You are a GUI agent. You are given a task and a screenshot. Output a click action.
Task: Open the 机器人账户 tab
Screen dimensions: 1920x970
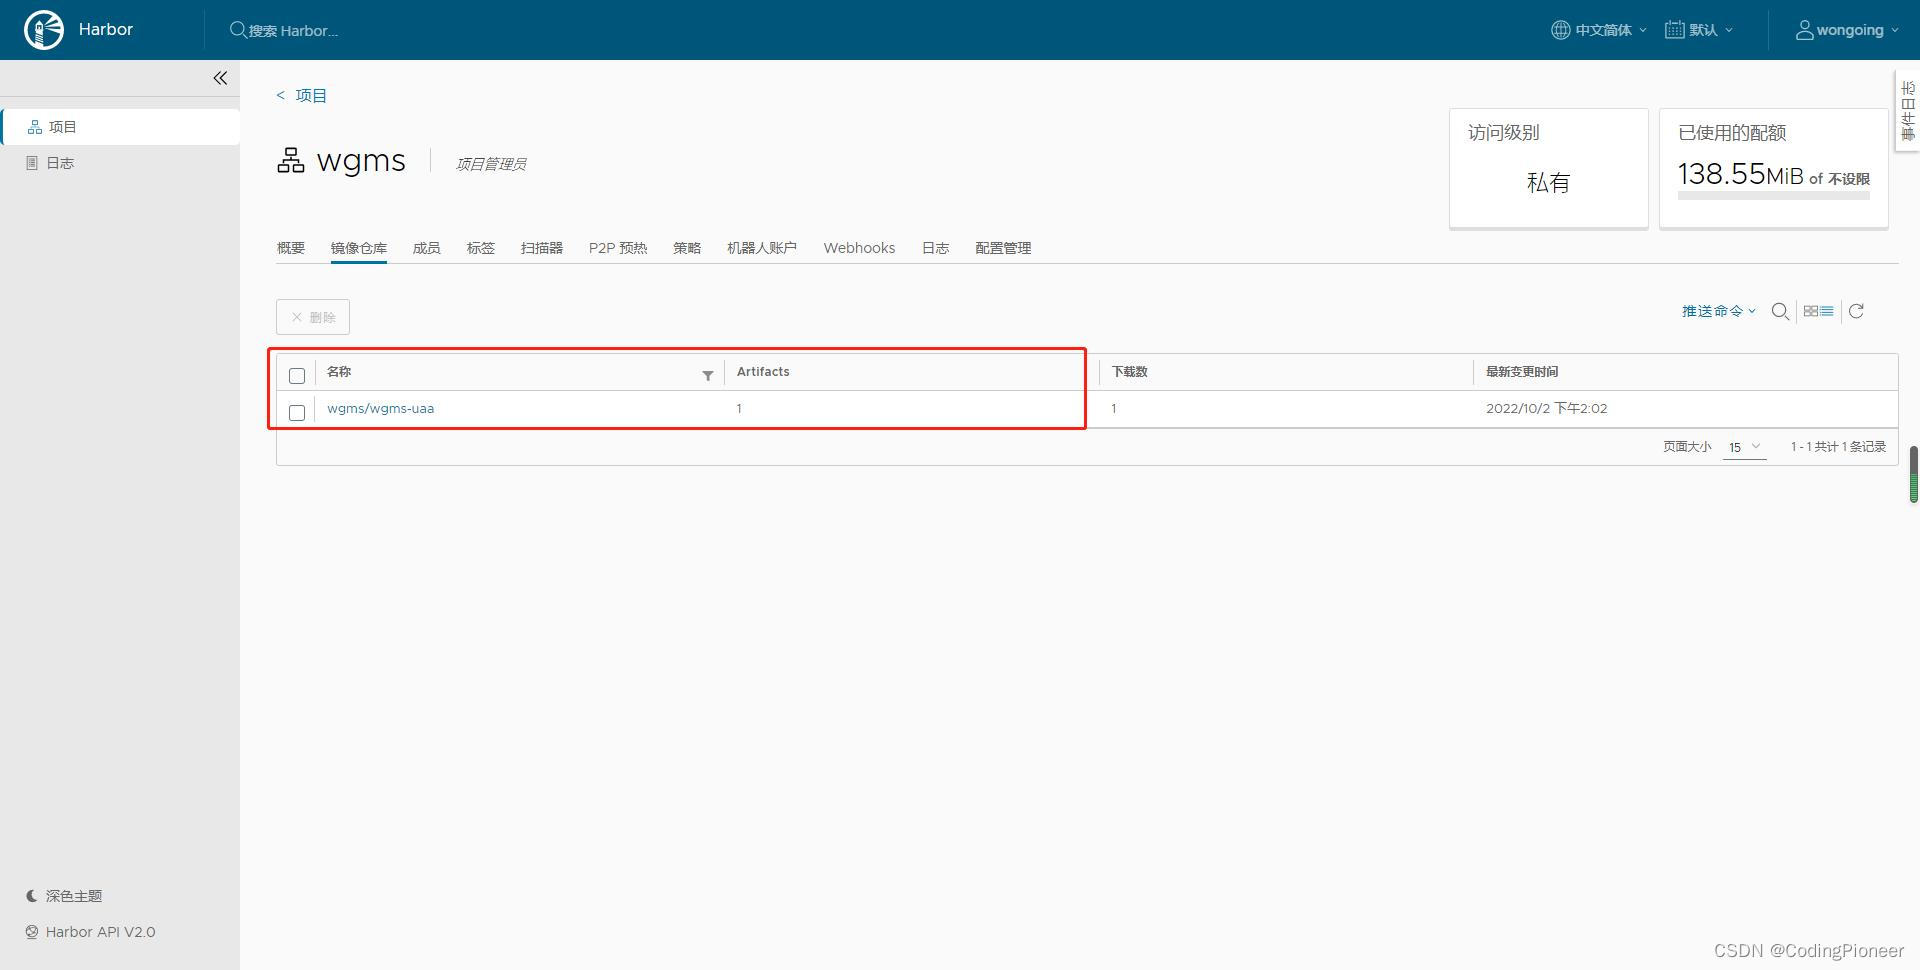click(x=762, y=248)
